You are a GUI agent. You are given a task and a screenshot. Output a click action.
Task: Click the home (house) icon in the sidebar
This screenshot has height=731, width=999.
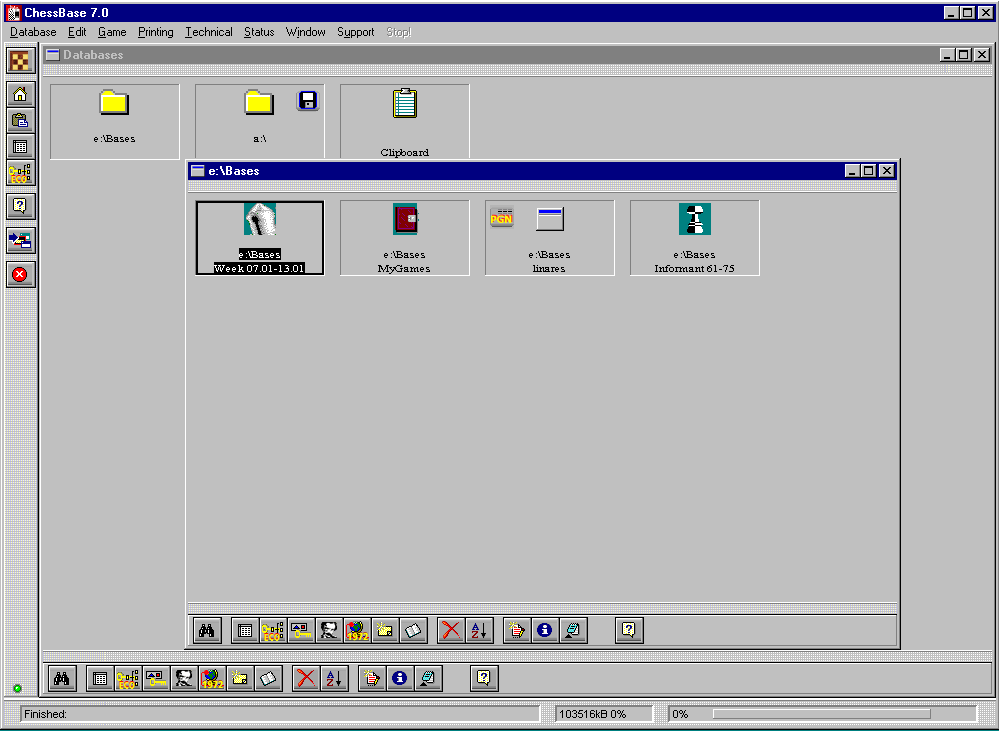point(20,94)
